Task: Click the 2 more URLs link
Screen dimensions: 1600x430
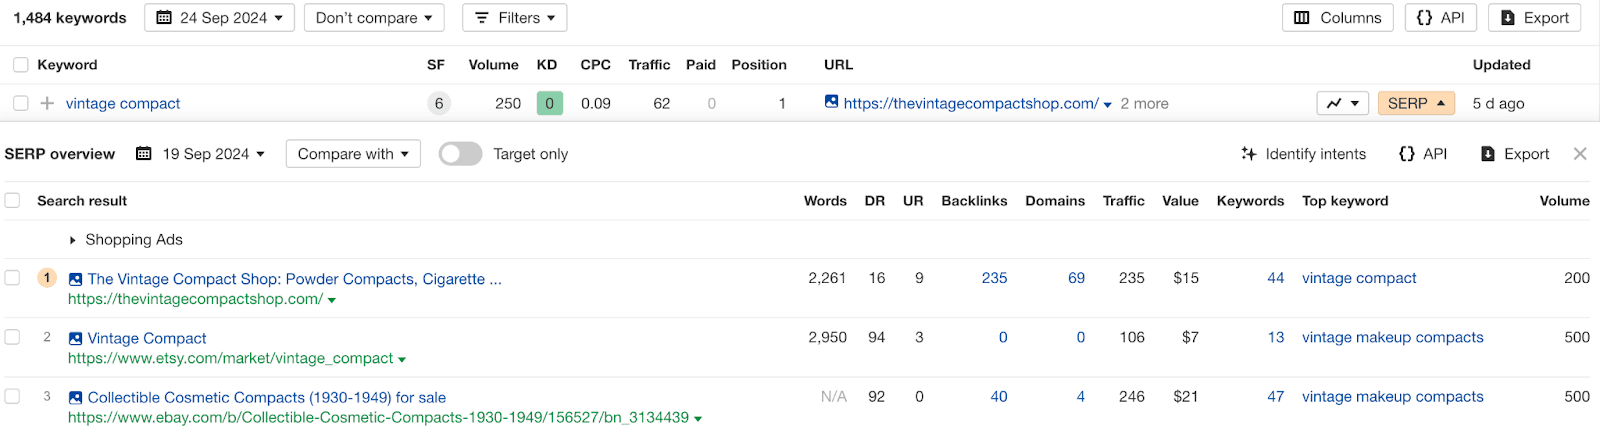Action: (x=1144, y=103)
